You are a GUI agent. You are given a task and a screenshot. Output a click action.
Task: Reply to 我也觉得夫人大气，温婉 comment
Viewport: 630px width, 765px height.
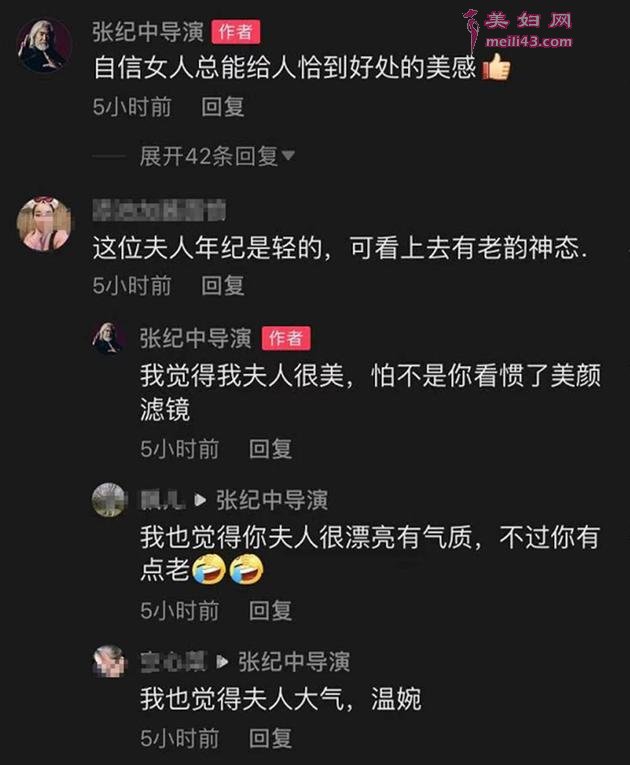click(x=270, y=738)
